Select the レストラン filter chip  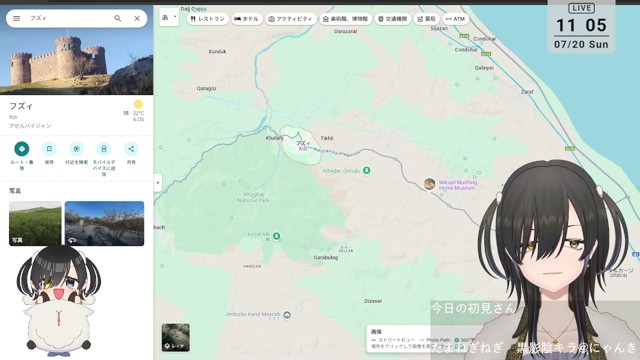208,19
